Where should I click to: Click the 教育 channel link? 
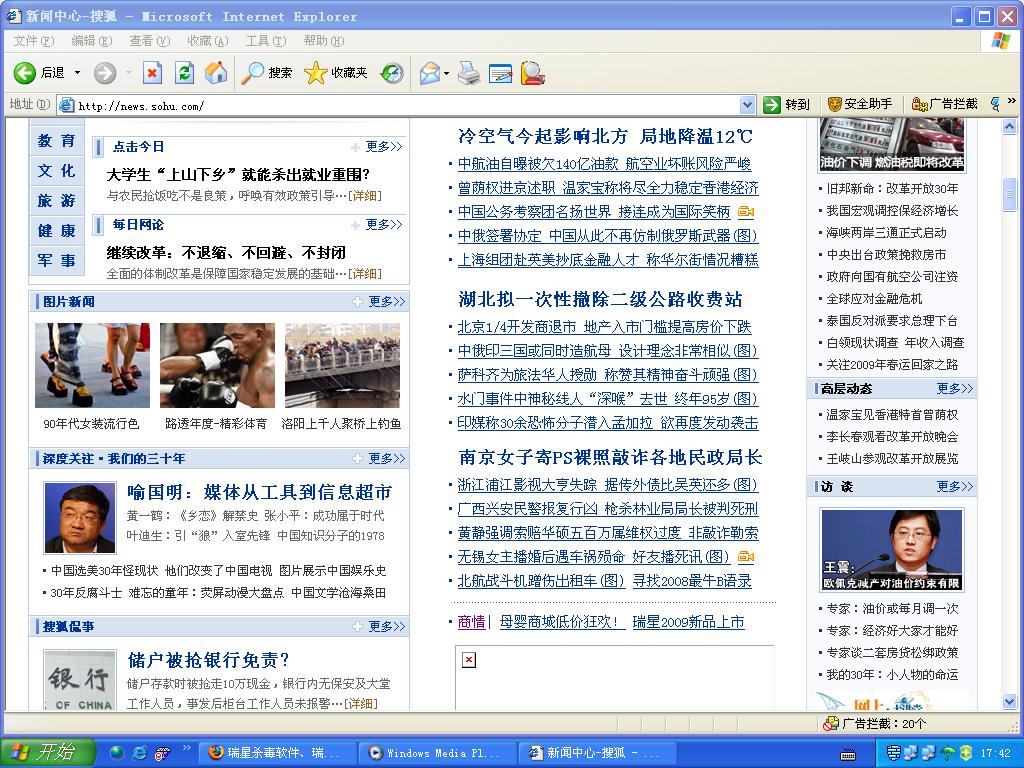pos(57,141)
